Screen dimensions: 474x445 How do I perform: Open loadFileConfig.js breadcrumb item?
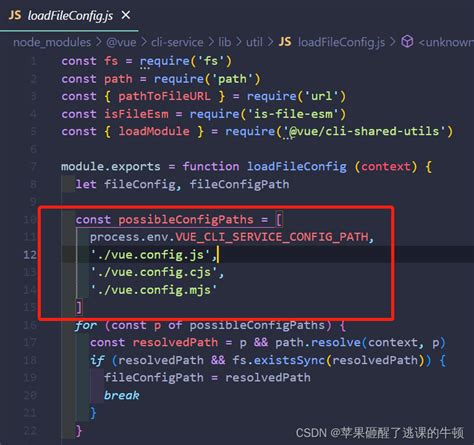[x=341, y=42]
